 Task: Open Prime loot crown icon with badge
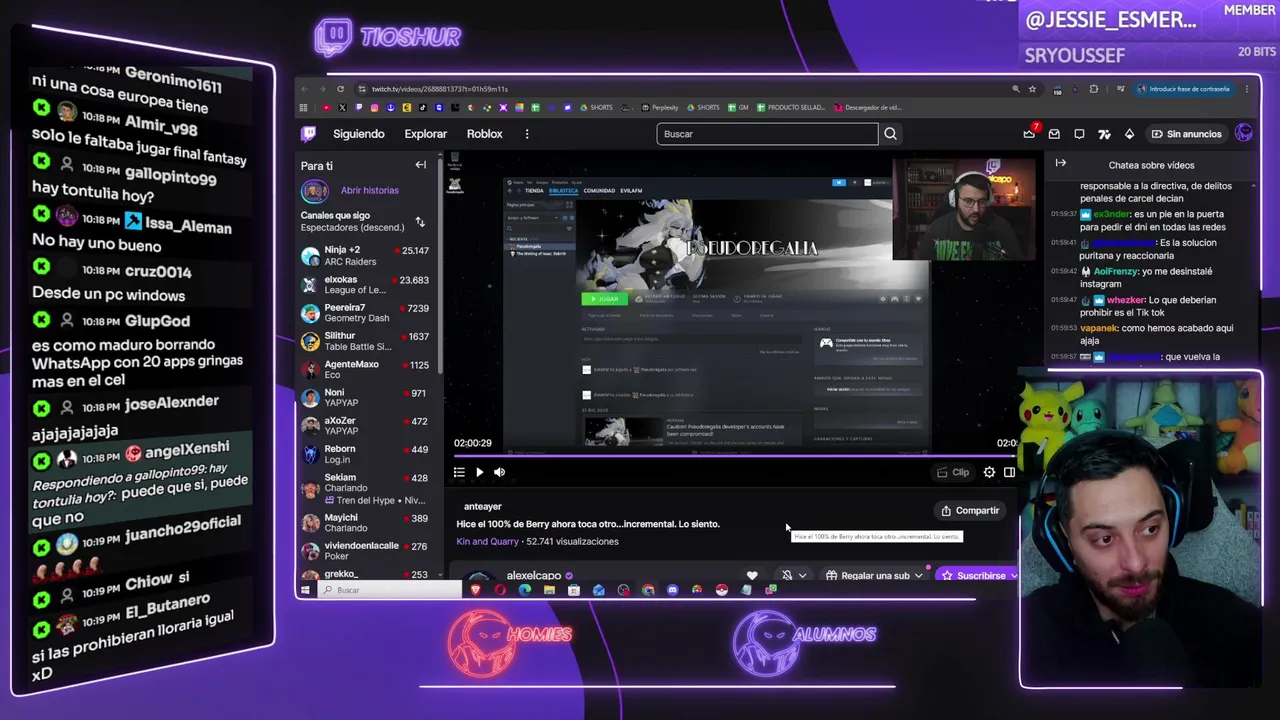pos(1030,133)
